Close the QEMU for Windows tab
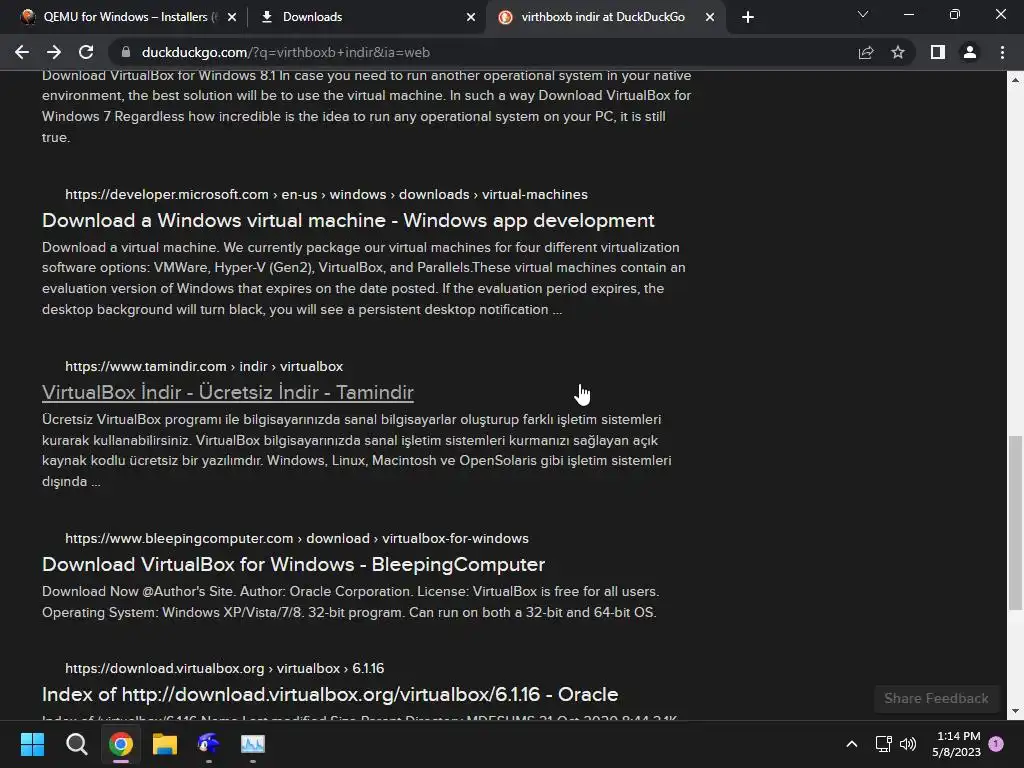Screen dimensions: 1024x768 [232, 17]
